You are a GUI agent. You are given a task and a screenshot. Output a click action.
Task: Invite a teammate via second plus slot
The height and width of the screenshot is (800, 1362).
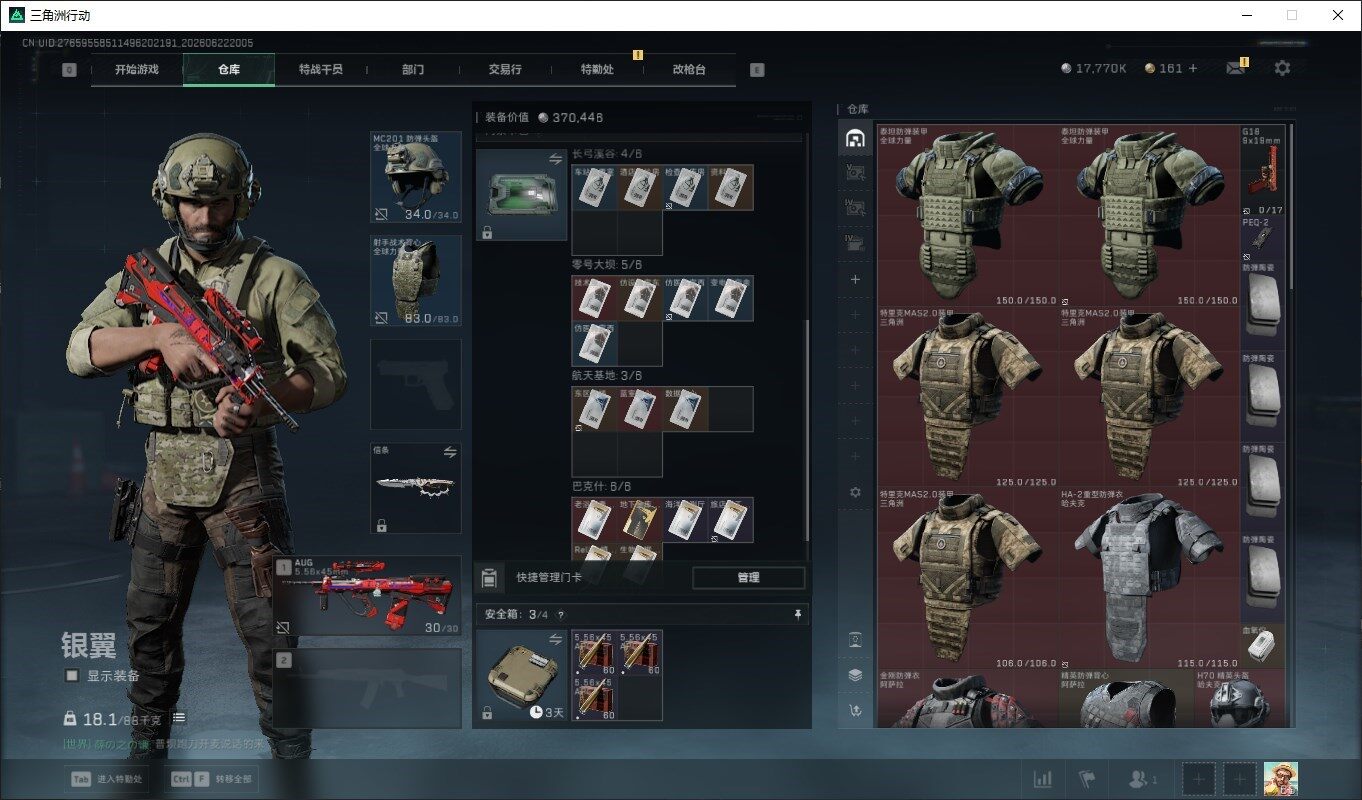(1240, 778)
